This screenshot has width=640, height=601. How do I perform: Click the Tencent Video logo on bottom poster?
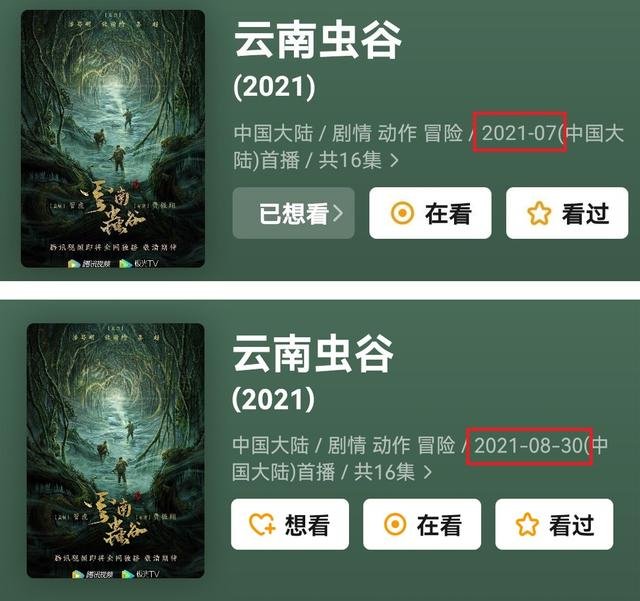pyautogui.click(x=93, y=574)
